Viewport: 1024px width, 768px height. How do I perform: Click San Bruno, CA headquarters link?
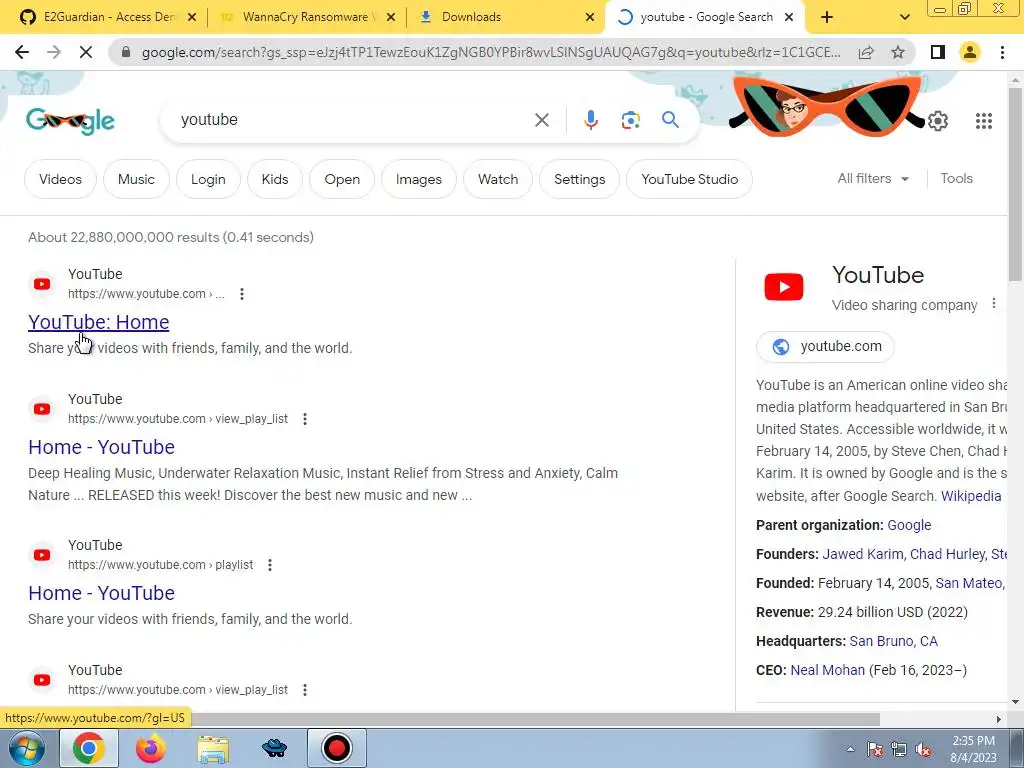[893, 641]
